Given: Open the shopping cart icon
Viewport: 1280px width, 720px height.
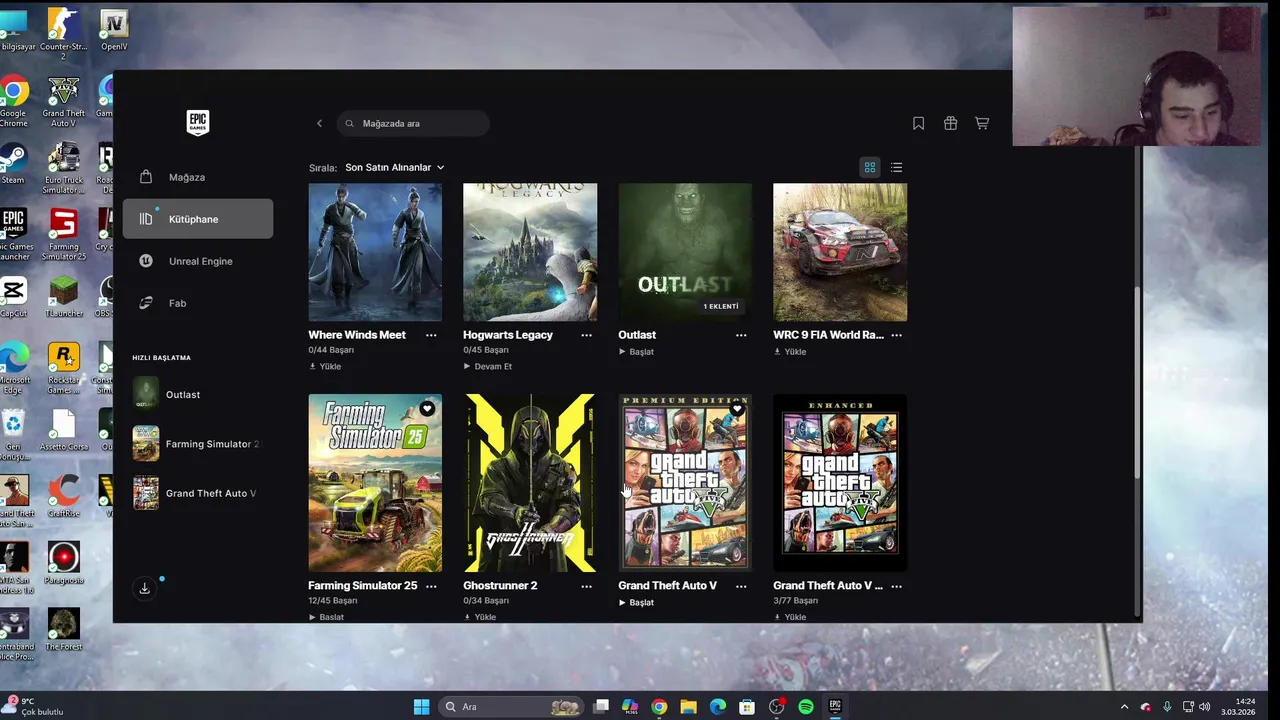Looking at the screenshot, I should (982, 123).
